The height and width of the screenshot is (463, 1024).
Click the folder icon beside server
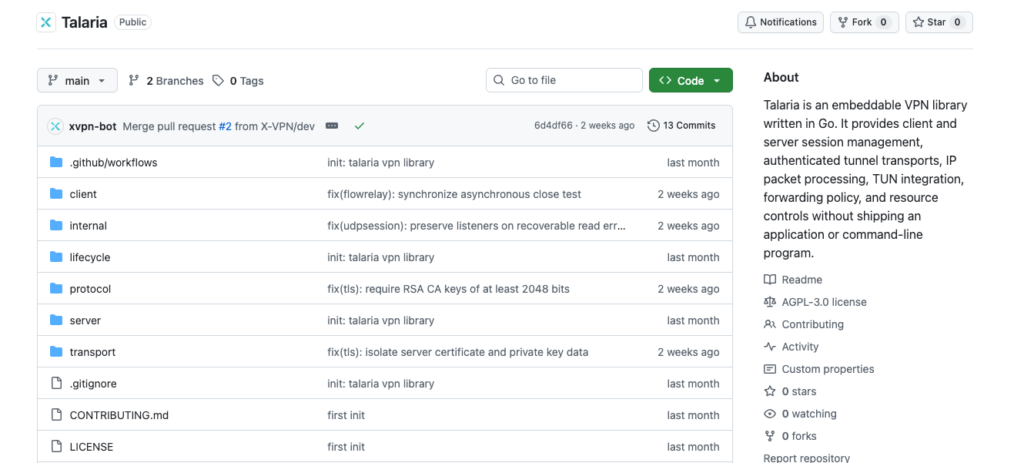click(56, 320)
